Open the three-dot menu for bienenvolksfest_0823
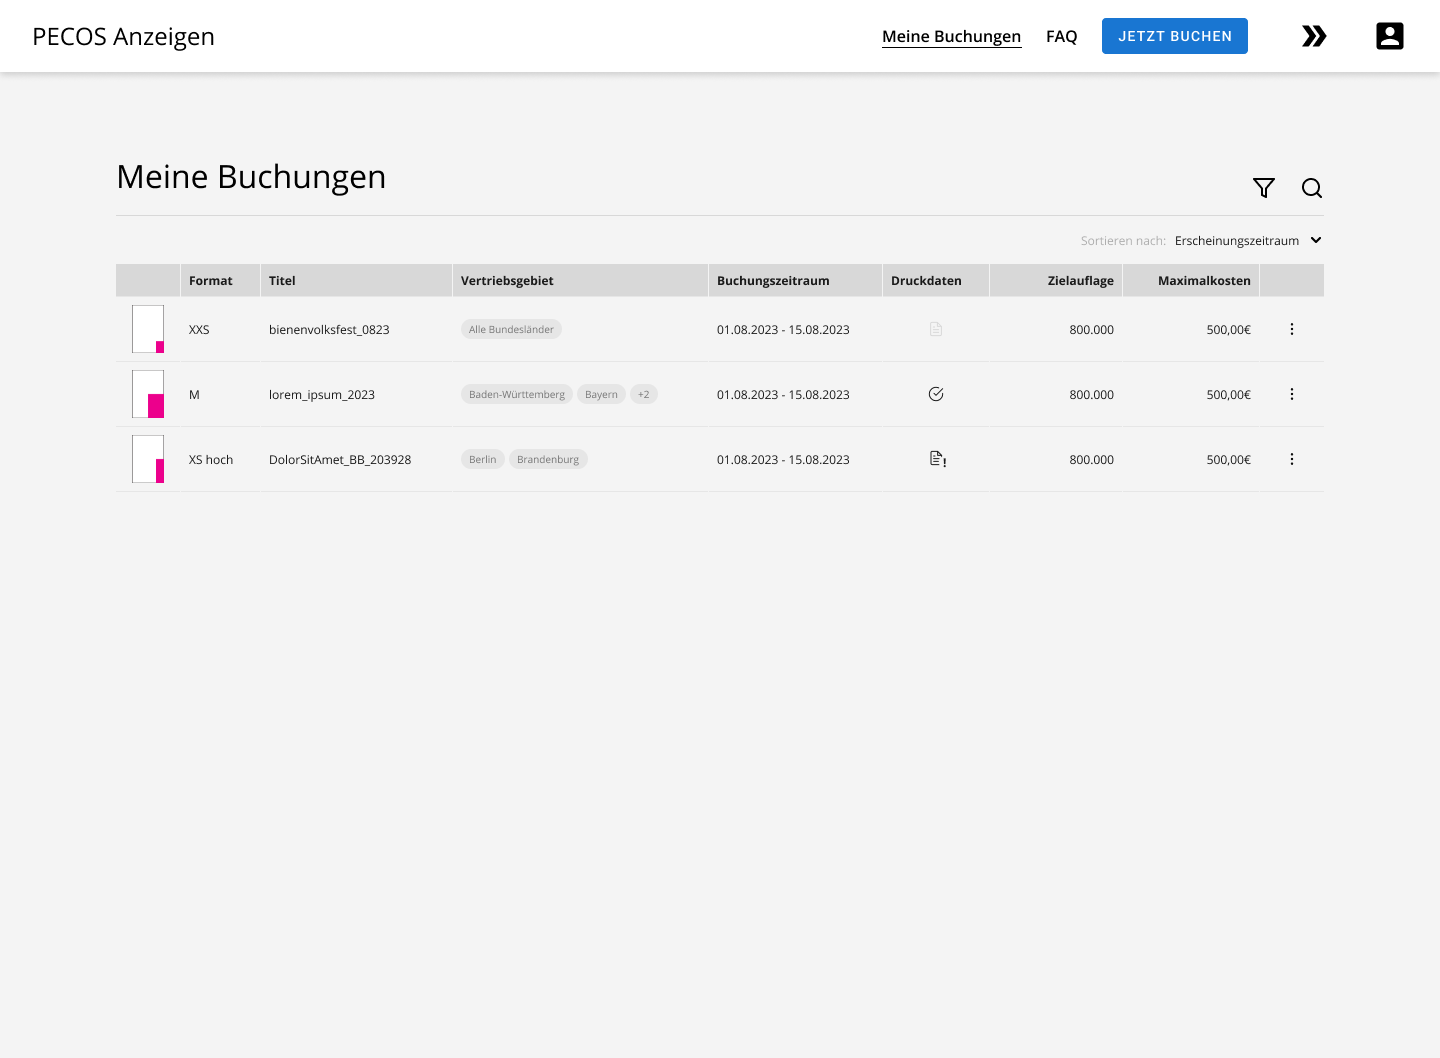This screenshot has height=1058, width=1440. 1292,329
